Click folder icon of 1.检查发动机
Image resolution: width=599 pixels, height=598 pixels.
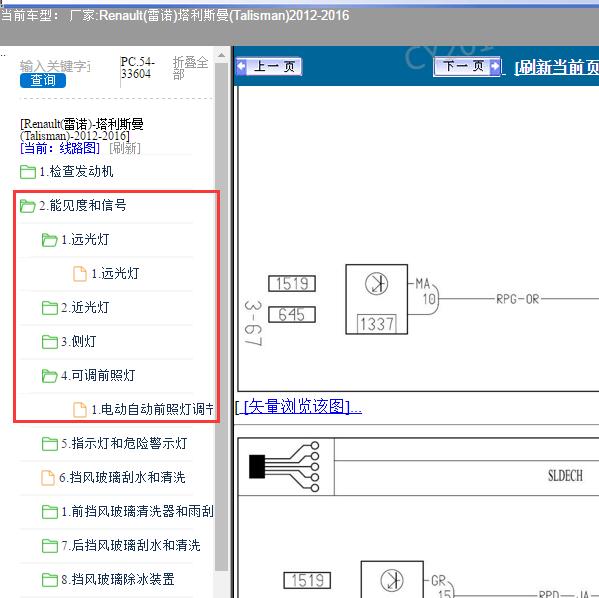(28, 172)
